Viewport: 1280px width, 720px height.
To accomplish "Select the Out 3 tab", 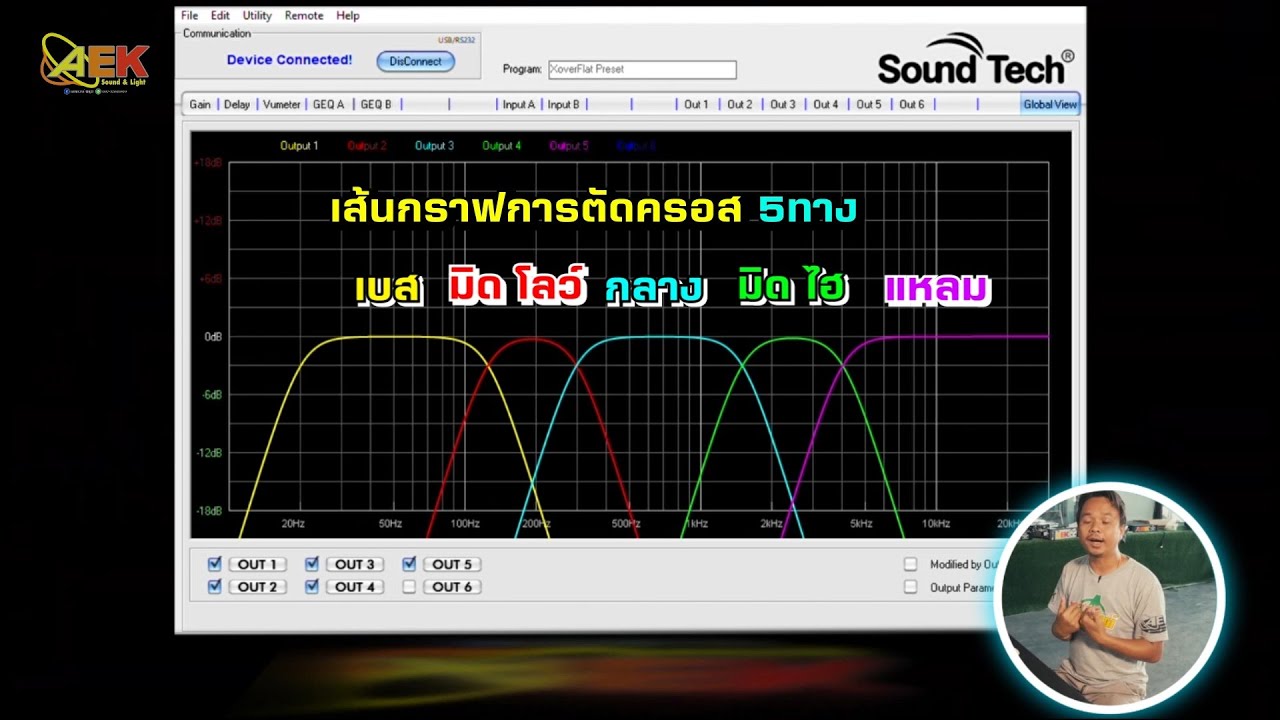I will click(x=783, y=104).
